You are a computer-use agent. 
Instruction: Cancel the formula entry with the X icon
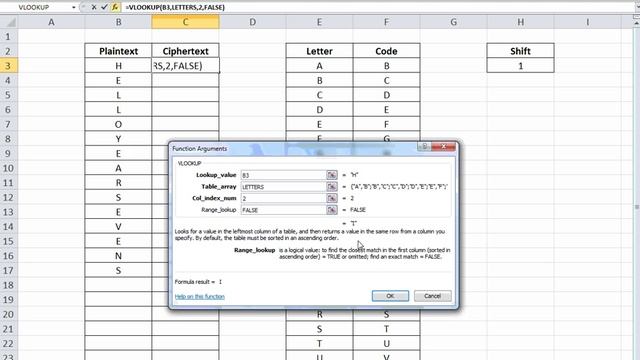point(94,7)
